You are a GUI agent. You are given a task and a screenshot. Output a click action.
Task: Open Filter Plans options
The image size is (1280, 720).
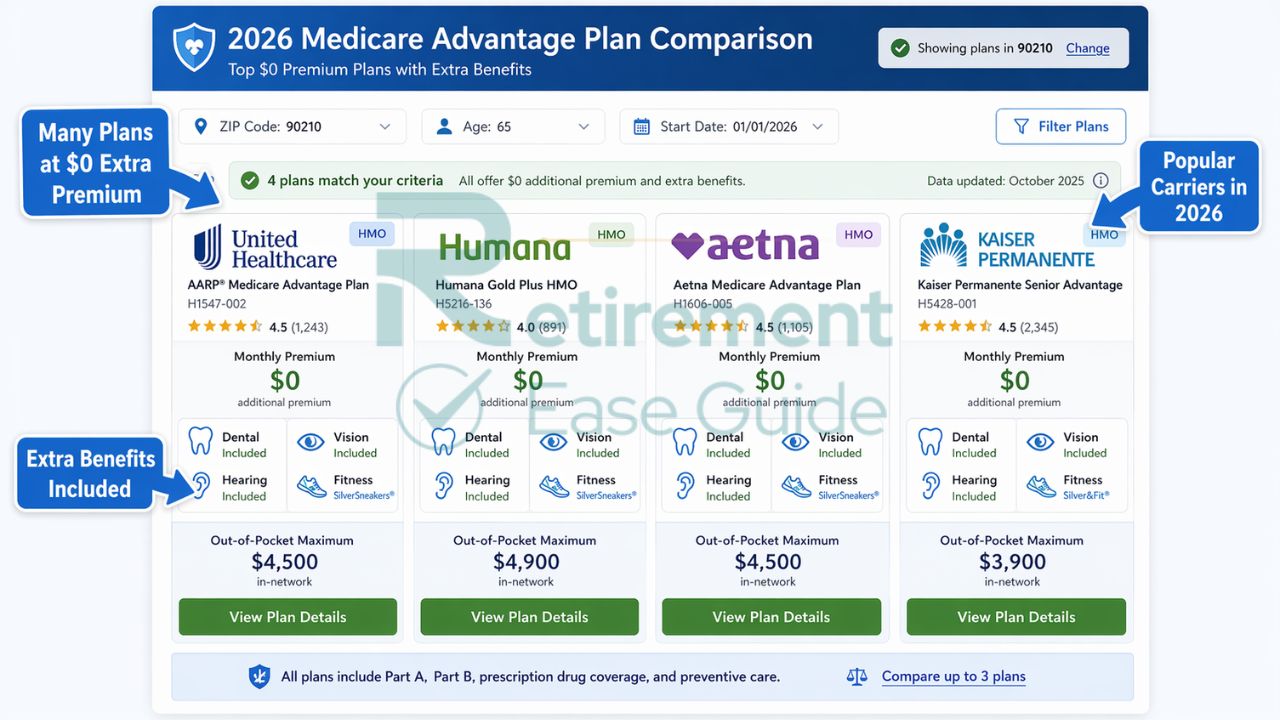tap(1060, 126)
